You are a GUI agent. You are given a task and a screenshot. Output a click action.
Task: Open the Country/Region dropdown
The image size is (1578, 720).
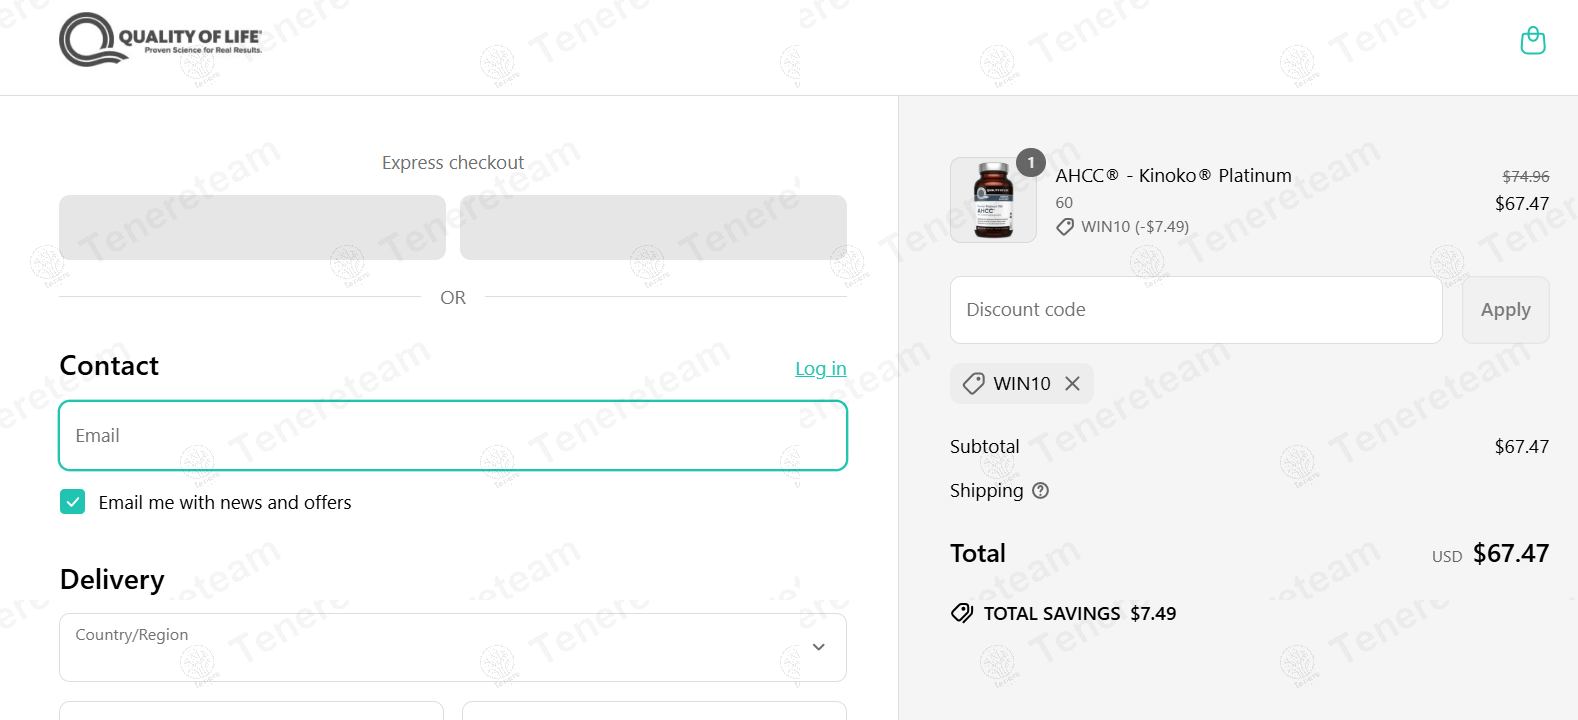click(x=452, y=647)
